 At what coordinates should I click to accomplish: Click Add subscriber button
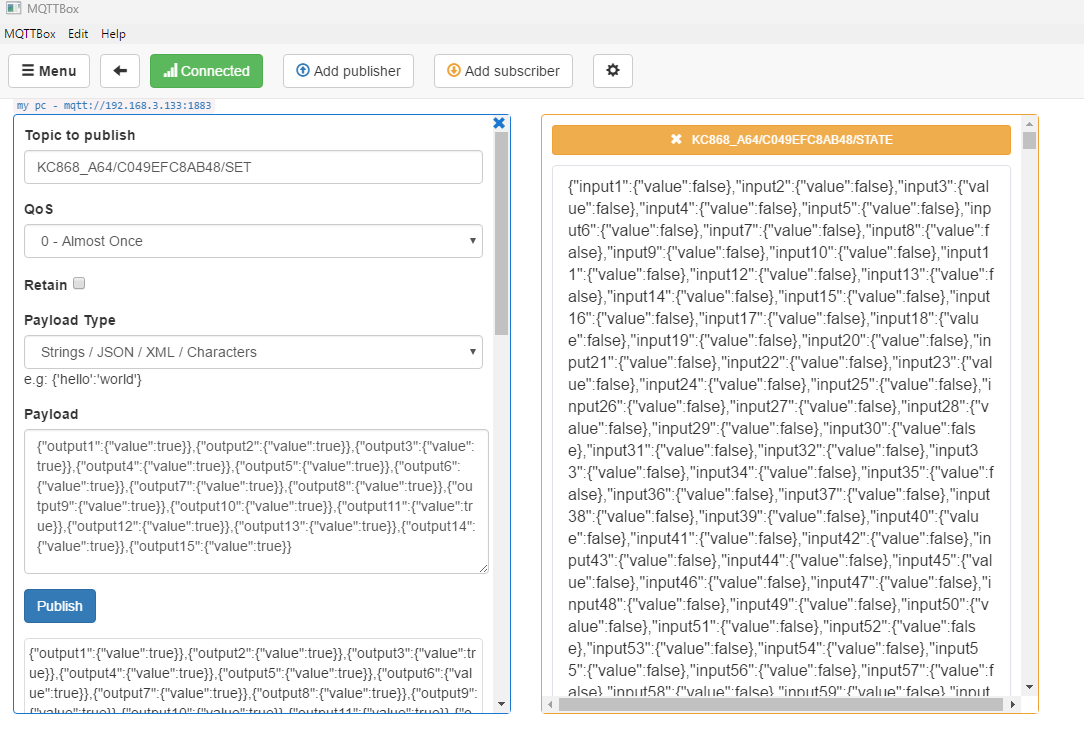coord(503,71)
